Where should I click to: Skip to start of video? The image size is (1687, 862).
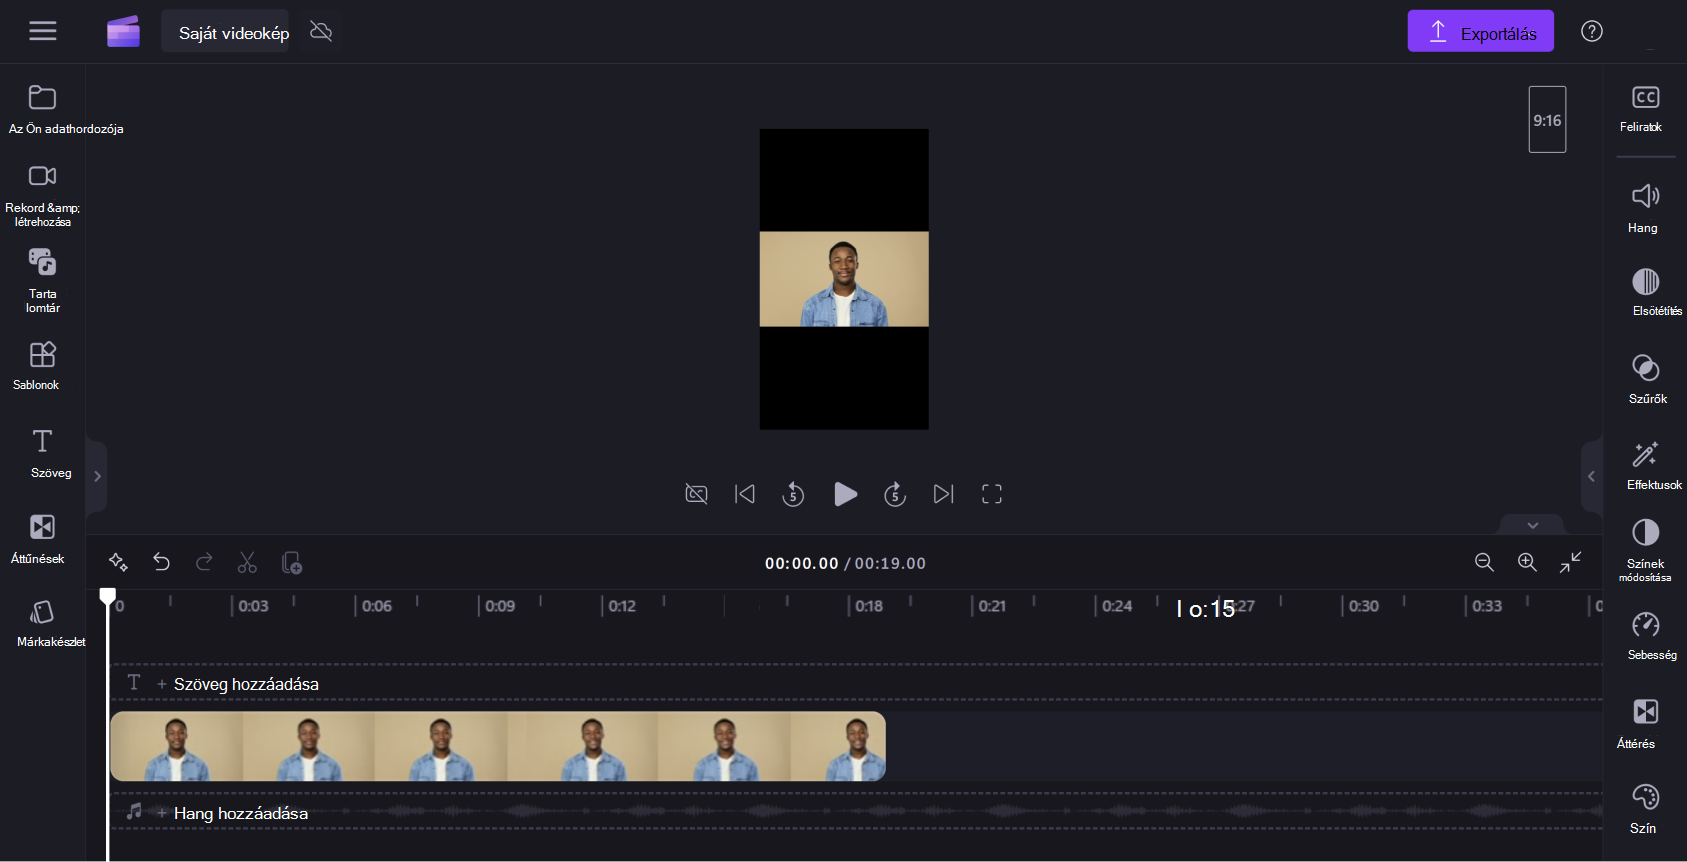pyautogui.click(x=745, y=494)
